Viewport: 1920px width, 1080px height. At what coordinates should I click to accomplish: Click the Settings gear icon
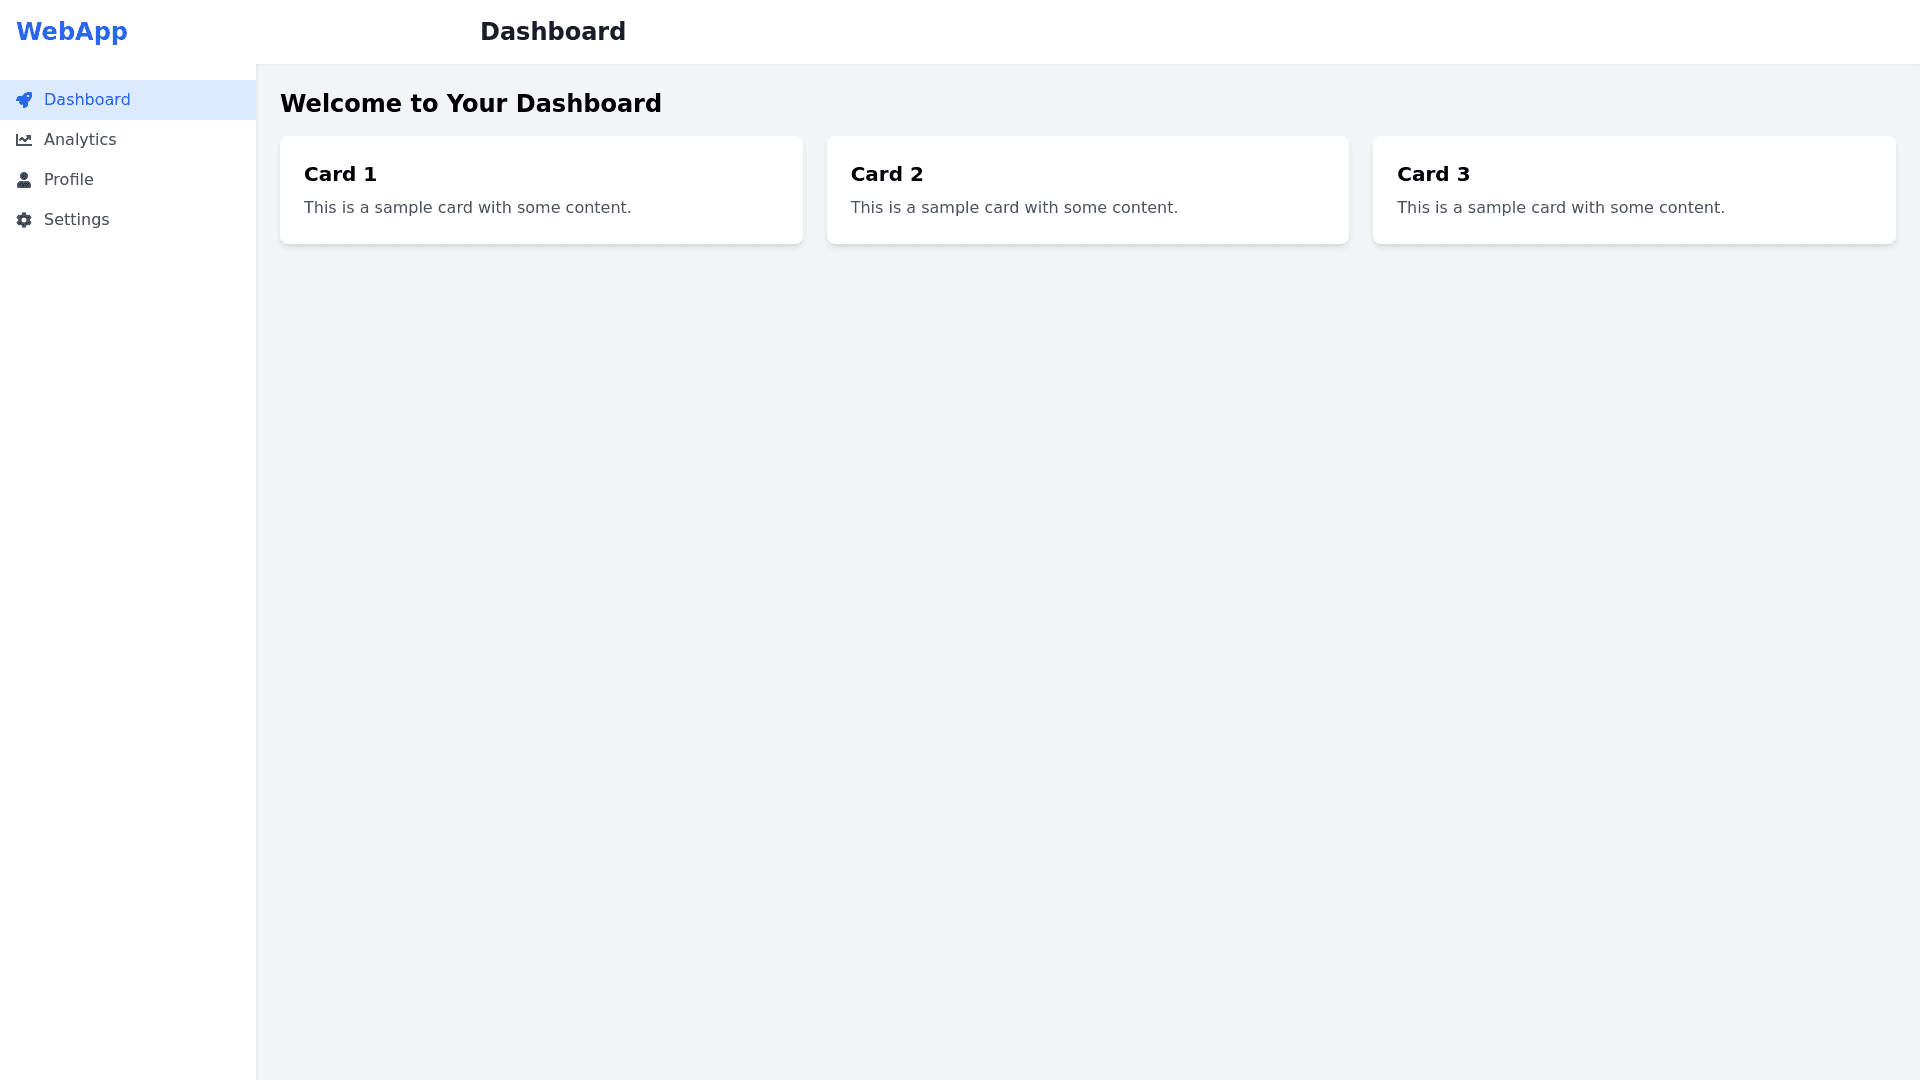tap(24, 220)
